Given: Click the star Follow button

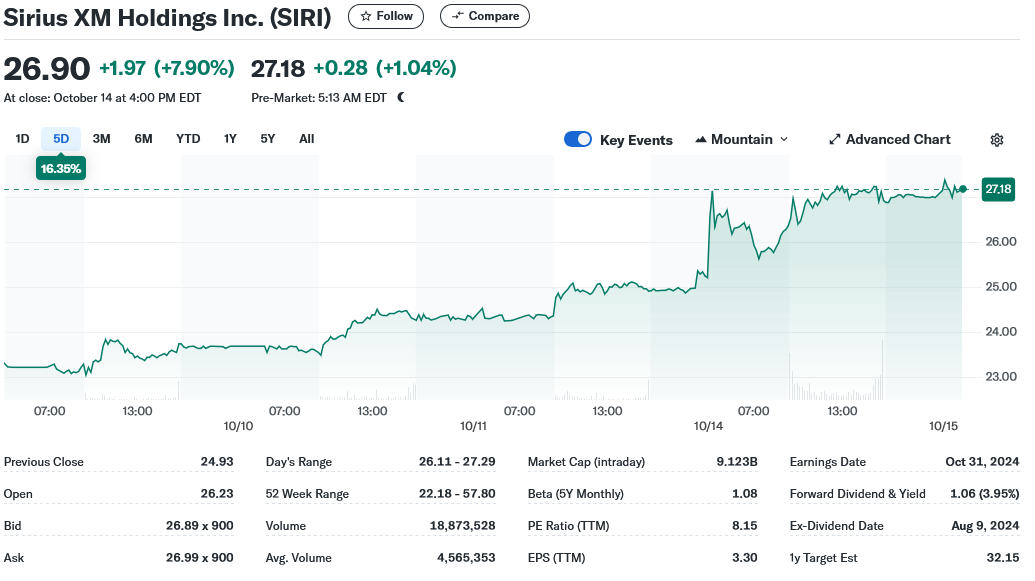Looking at the screenshot, I should (386, 17).
